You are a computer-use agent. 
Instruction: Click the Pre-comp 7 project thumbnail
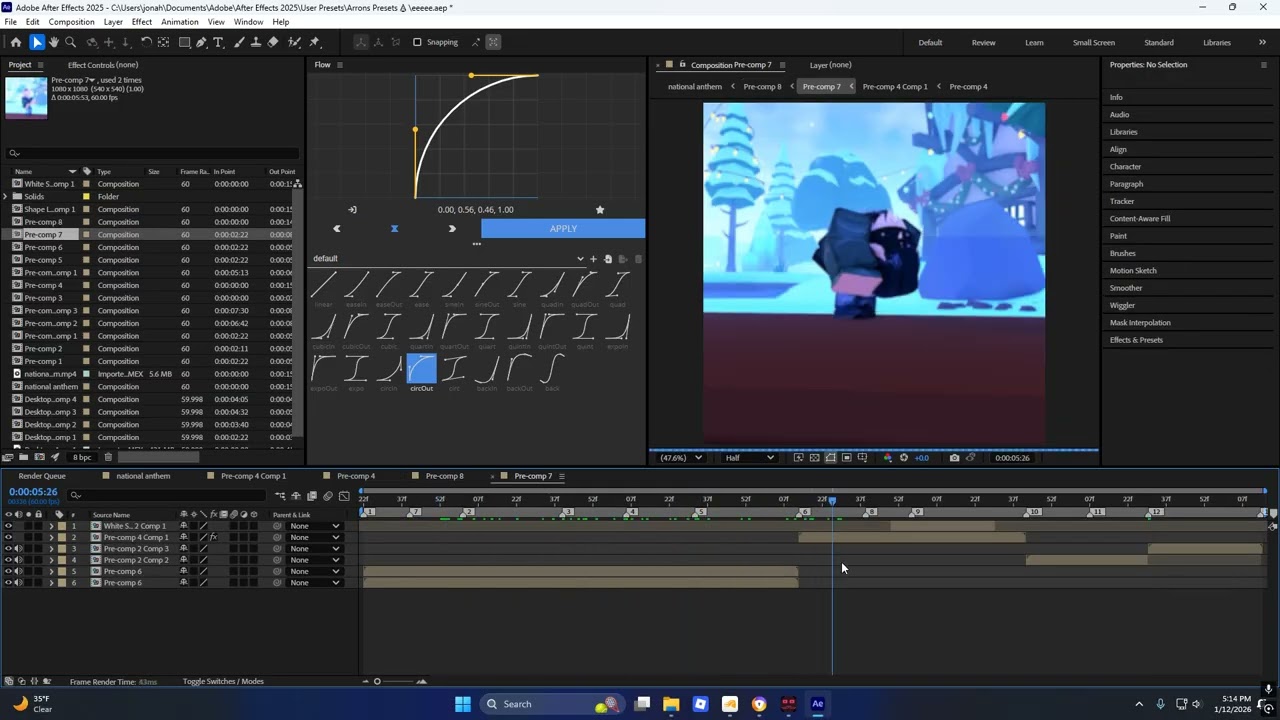tap(26, 97)
